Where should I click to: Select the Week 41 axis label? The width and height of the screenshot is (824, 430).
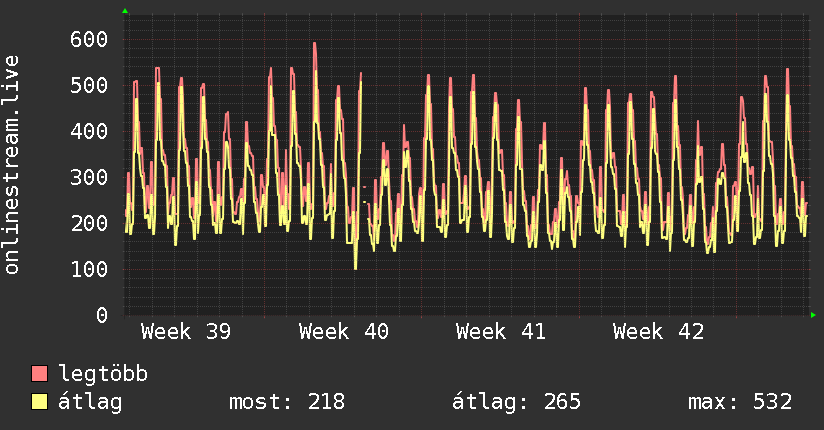[x=501, y=331]
